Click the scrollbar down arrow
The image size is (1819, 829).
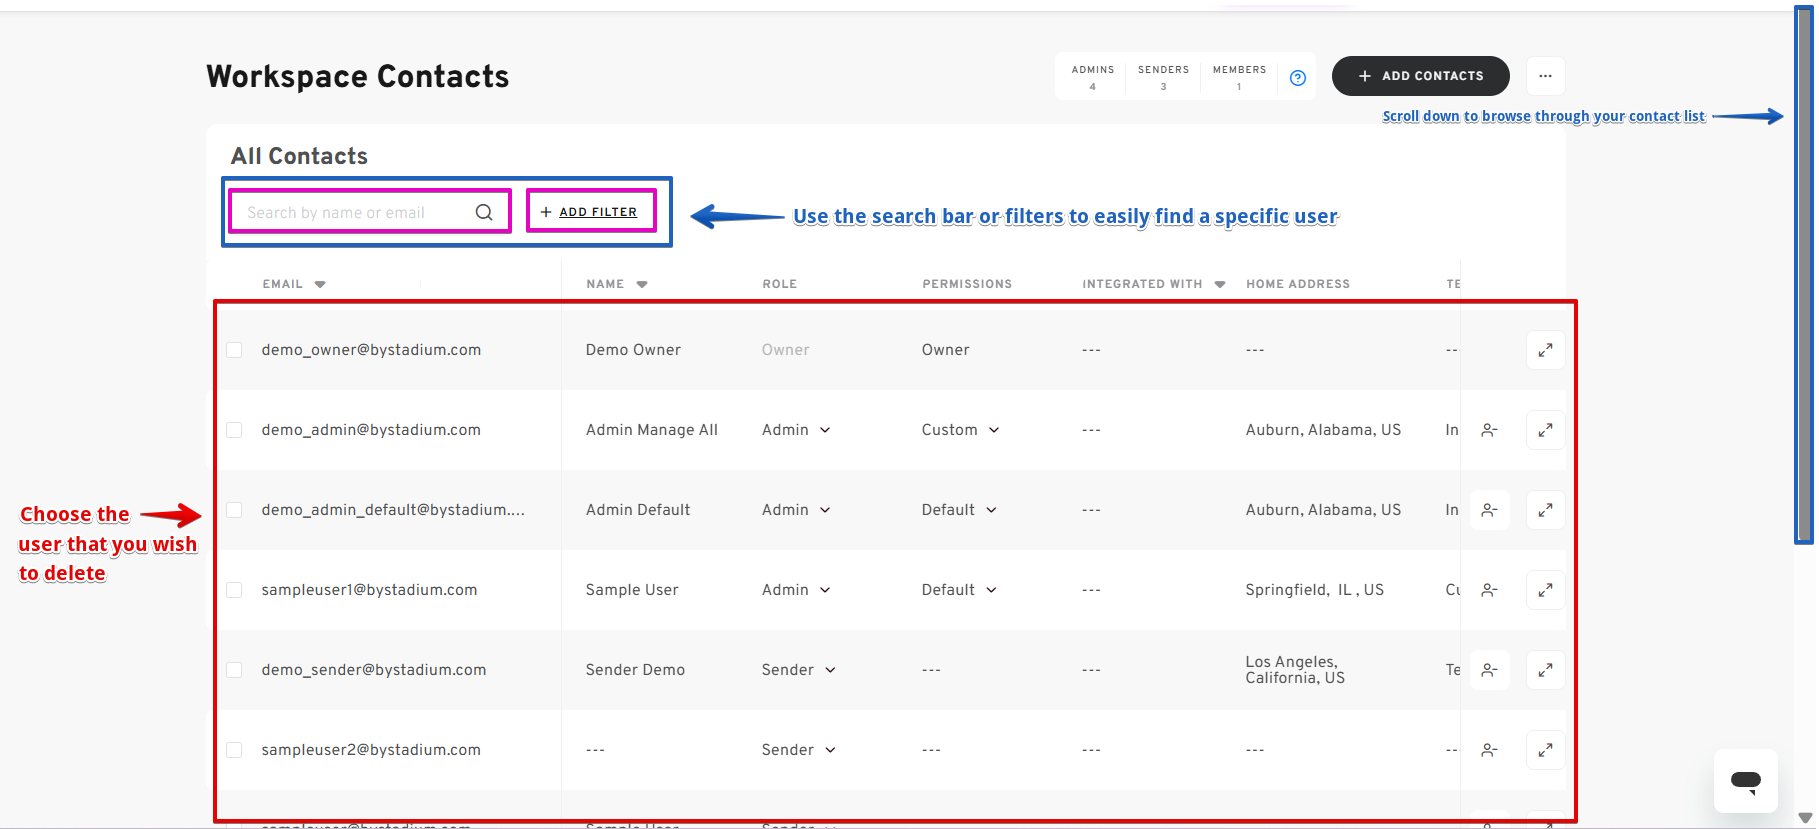click(x=1804, y=817)
